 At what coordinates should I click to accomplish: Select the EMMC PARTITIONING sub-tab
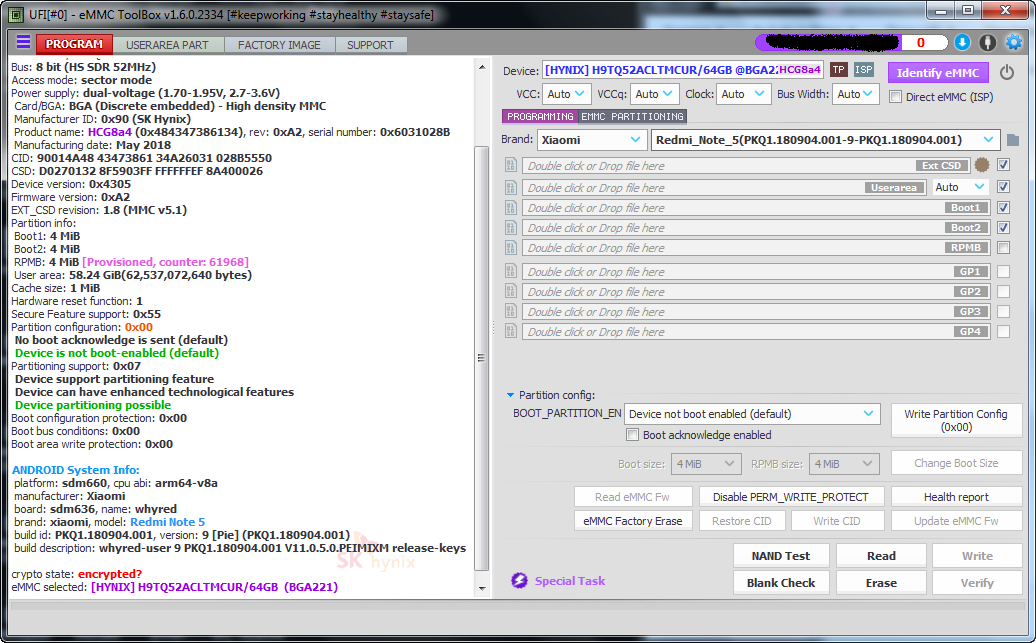coord(632,116)
